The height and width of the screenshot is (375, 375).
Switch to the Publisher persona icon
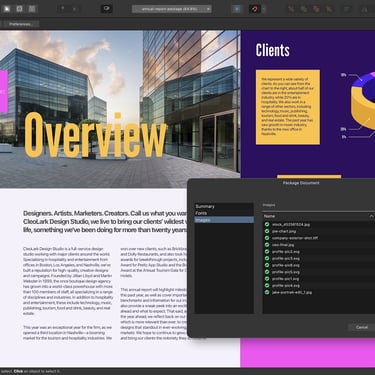[7, 9]
